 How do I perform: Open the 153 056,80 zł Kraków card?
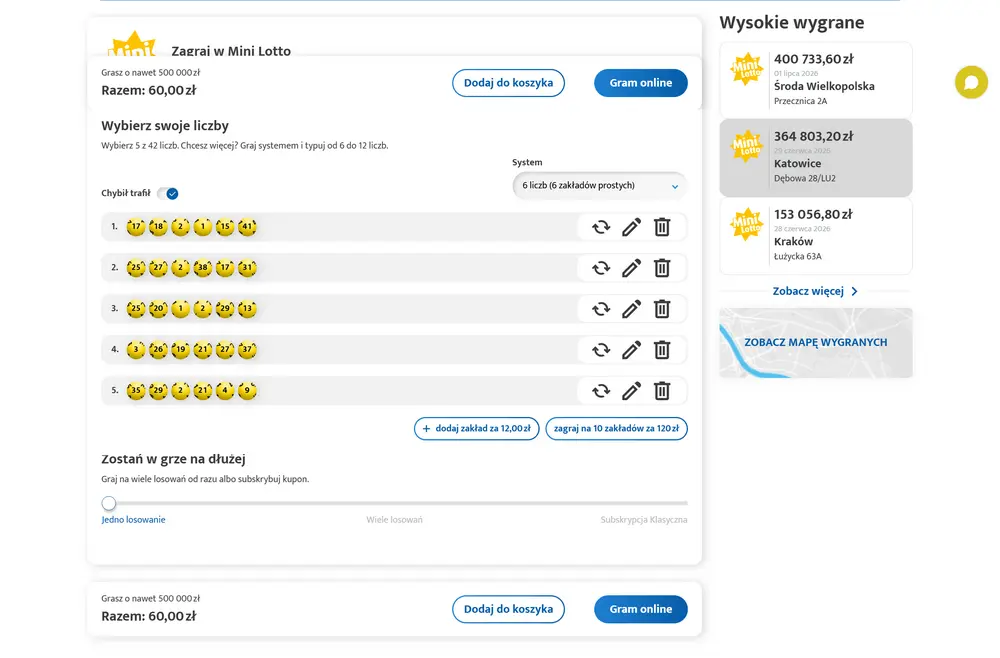pyautogui.click(x=816, y=236)
